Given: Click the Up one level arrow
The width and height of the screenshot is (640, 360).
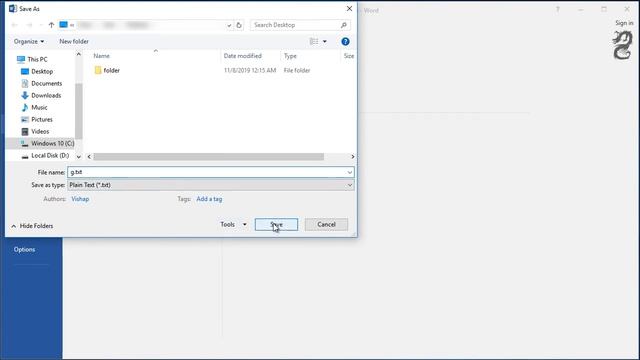Looking at the screenshot, I should [x=51, y=25].
